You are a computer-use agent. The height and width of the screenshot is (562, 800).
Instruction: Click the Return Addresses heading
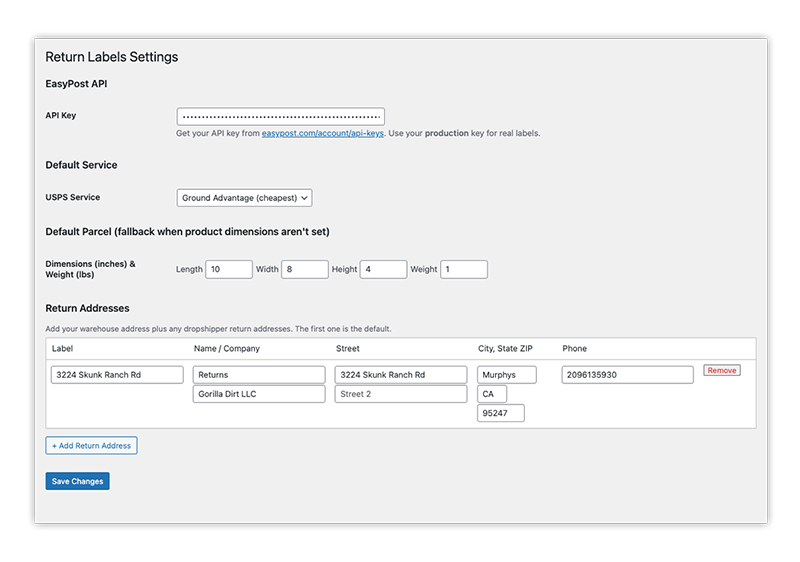pyautogui.click(x=87, y=308)
